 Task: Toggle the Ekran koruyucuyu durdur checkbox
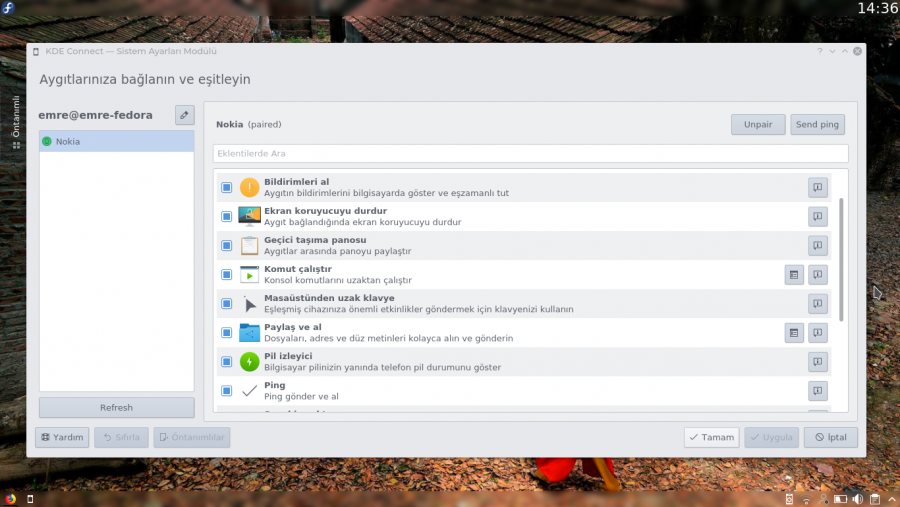[227, 216]
